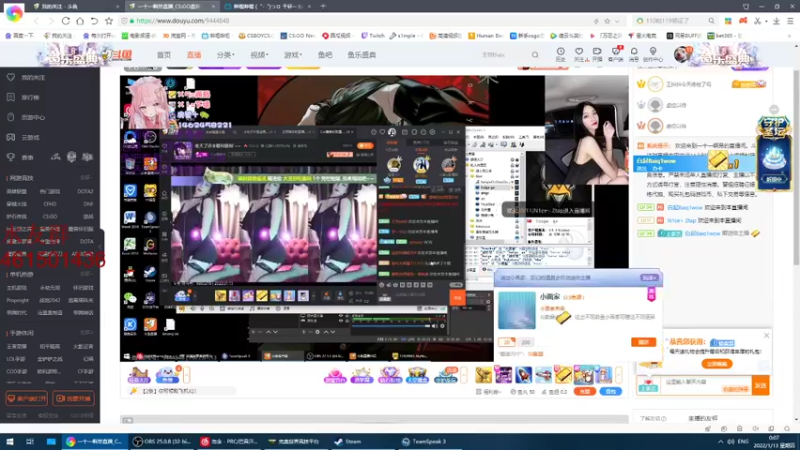Image resolution: width=800 pixels, height=450 pixels.
Task: Open the Twitch bookmark
Action: 373,36
